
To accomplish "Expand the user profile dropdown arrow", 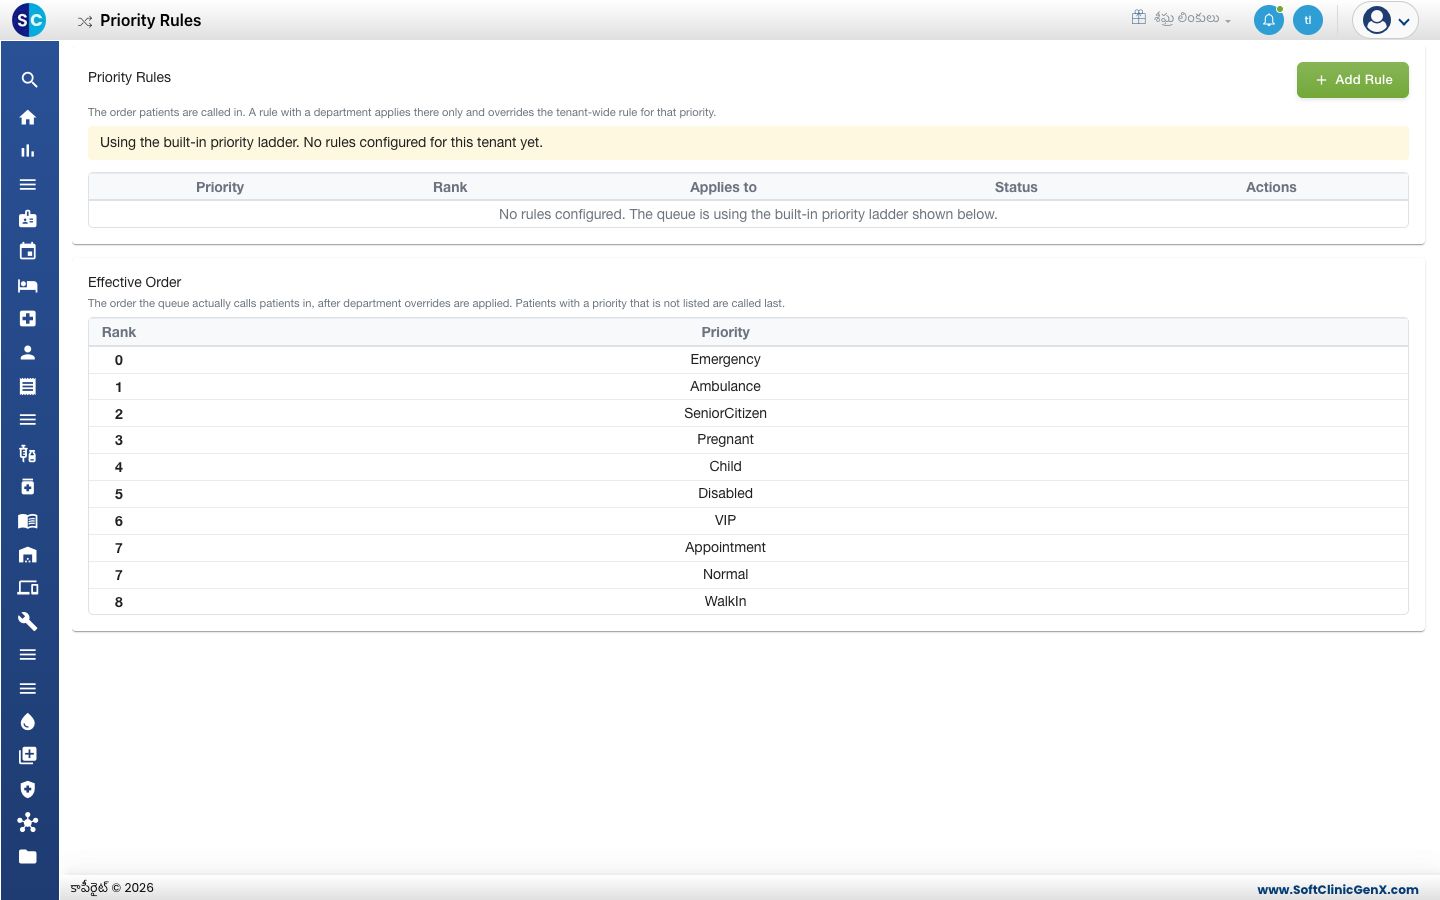I will [x=1404, y=21].
